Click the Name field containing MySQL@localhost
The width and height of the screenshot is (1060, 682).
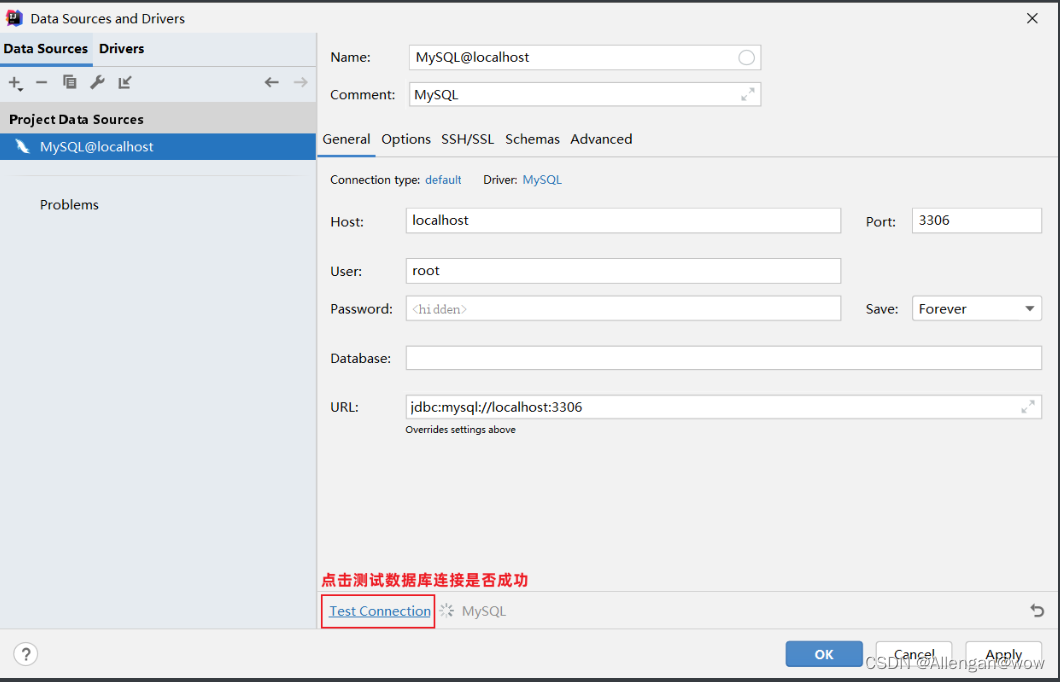click(585, 57)
